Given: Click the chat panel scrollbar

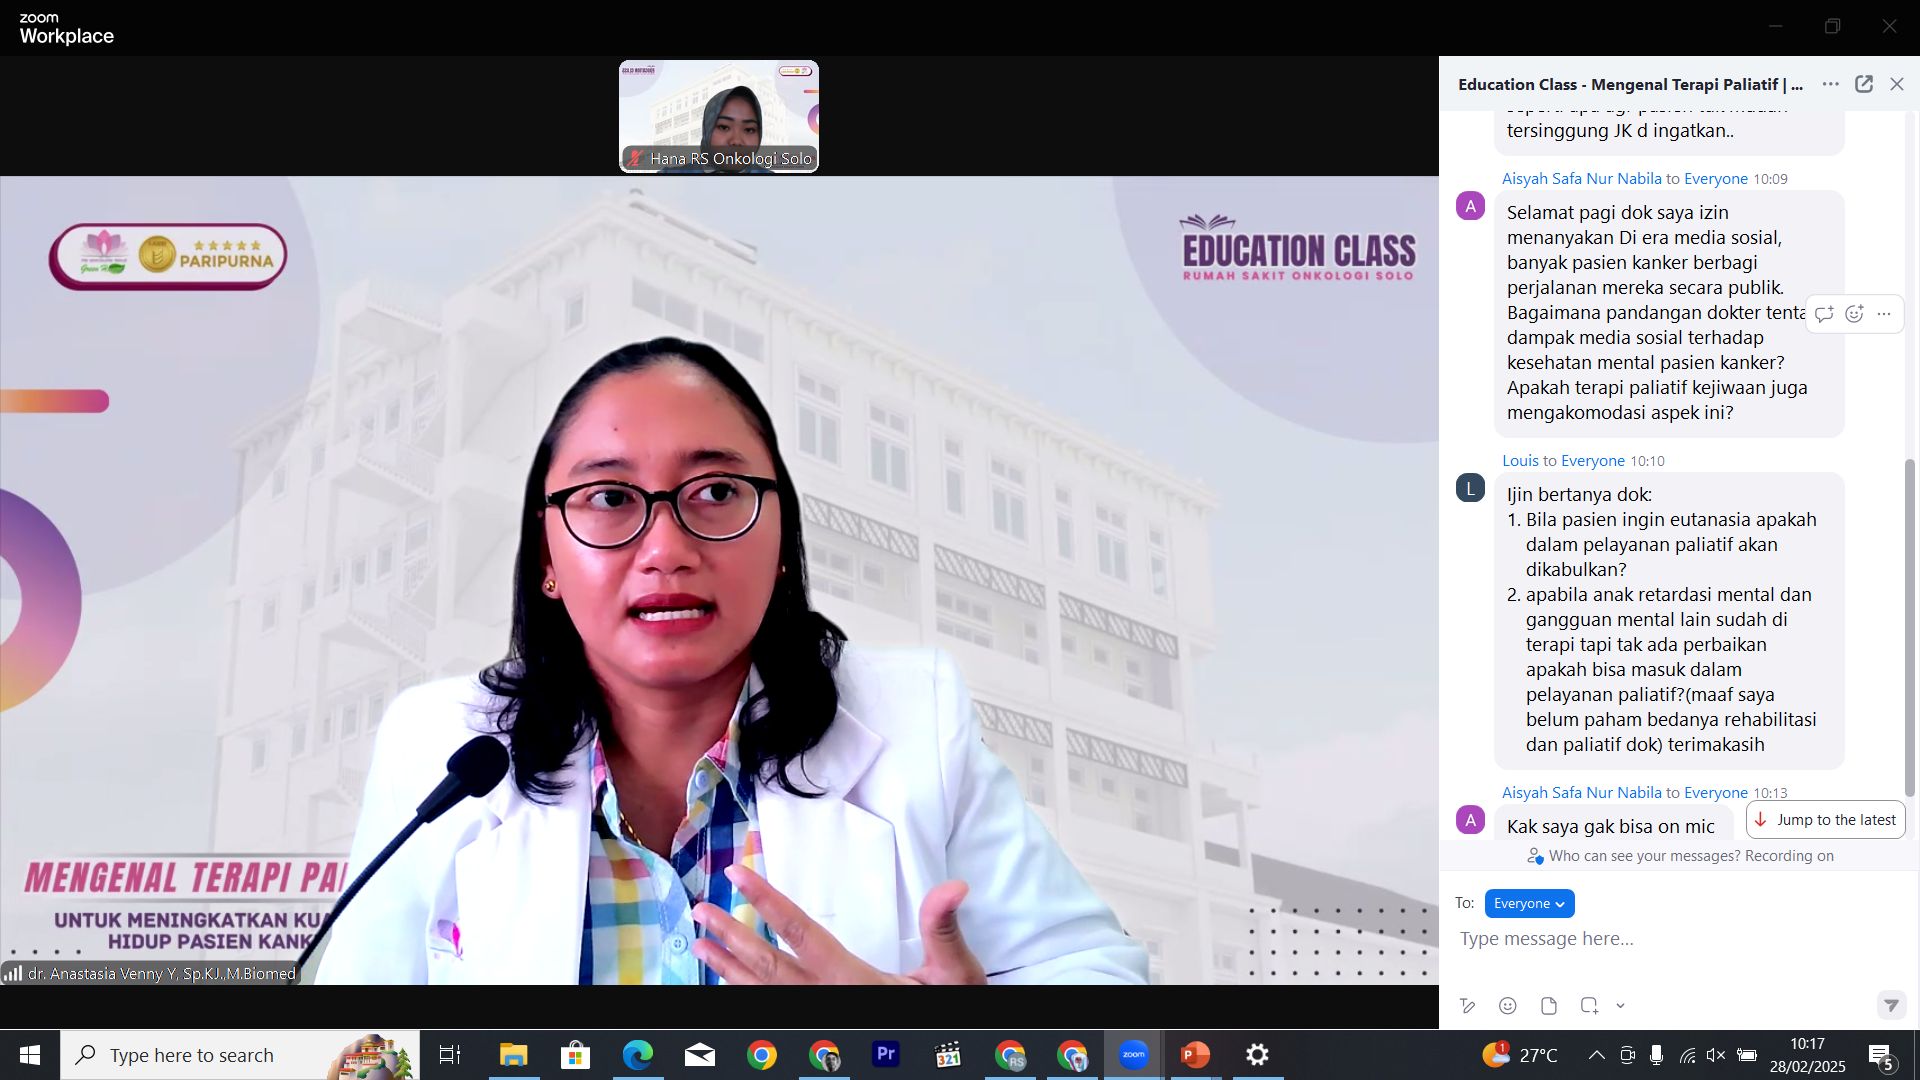Looking at the screenshot, I should click(x=1908, y=627).
